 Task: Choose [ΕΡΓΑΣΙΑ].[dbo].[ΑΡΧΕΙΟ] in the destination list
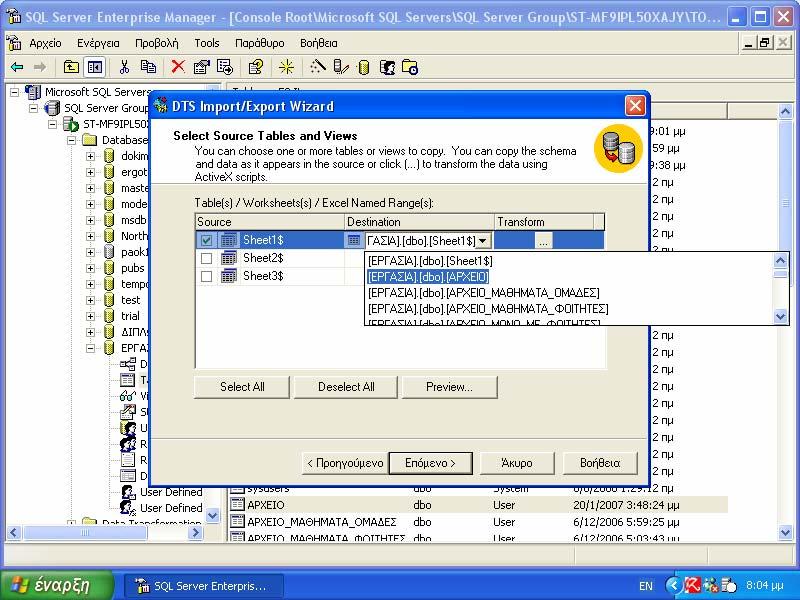428,277
